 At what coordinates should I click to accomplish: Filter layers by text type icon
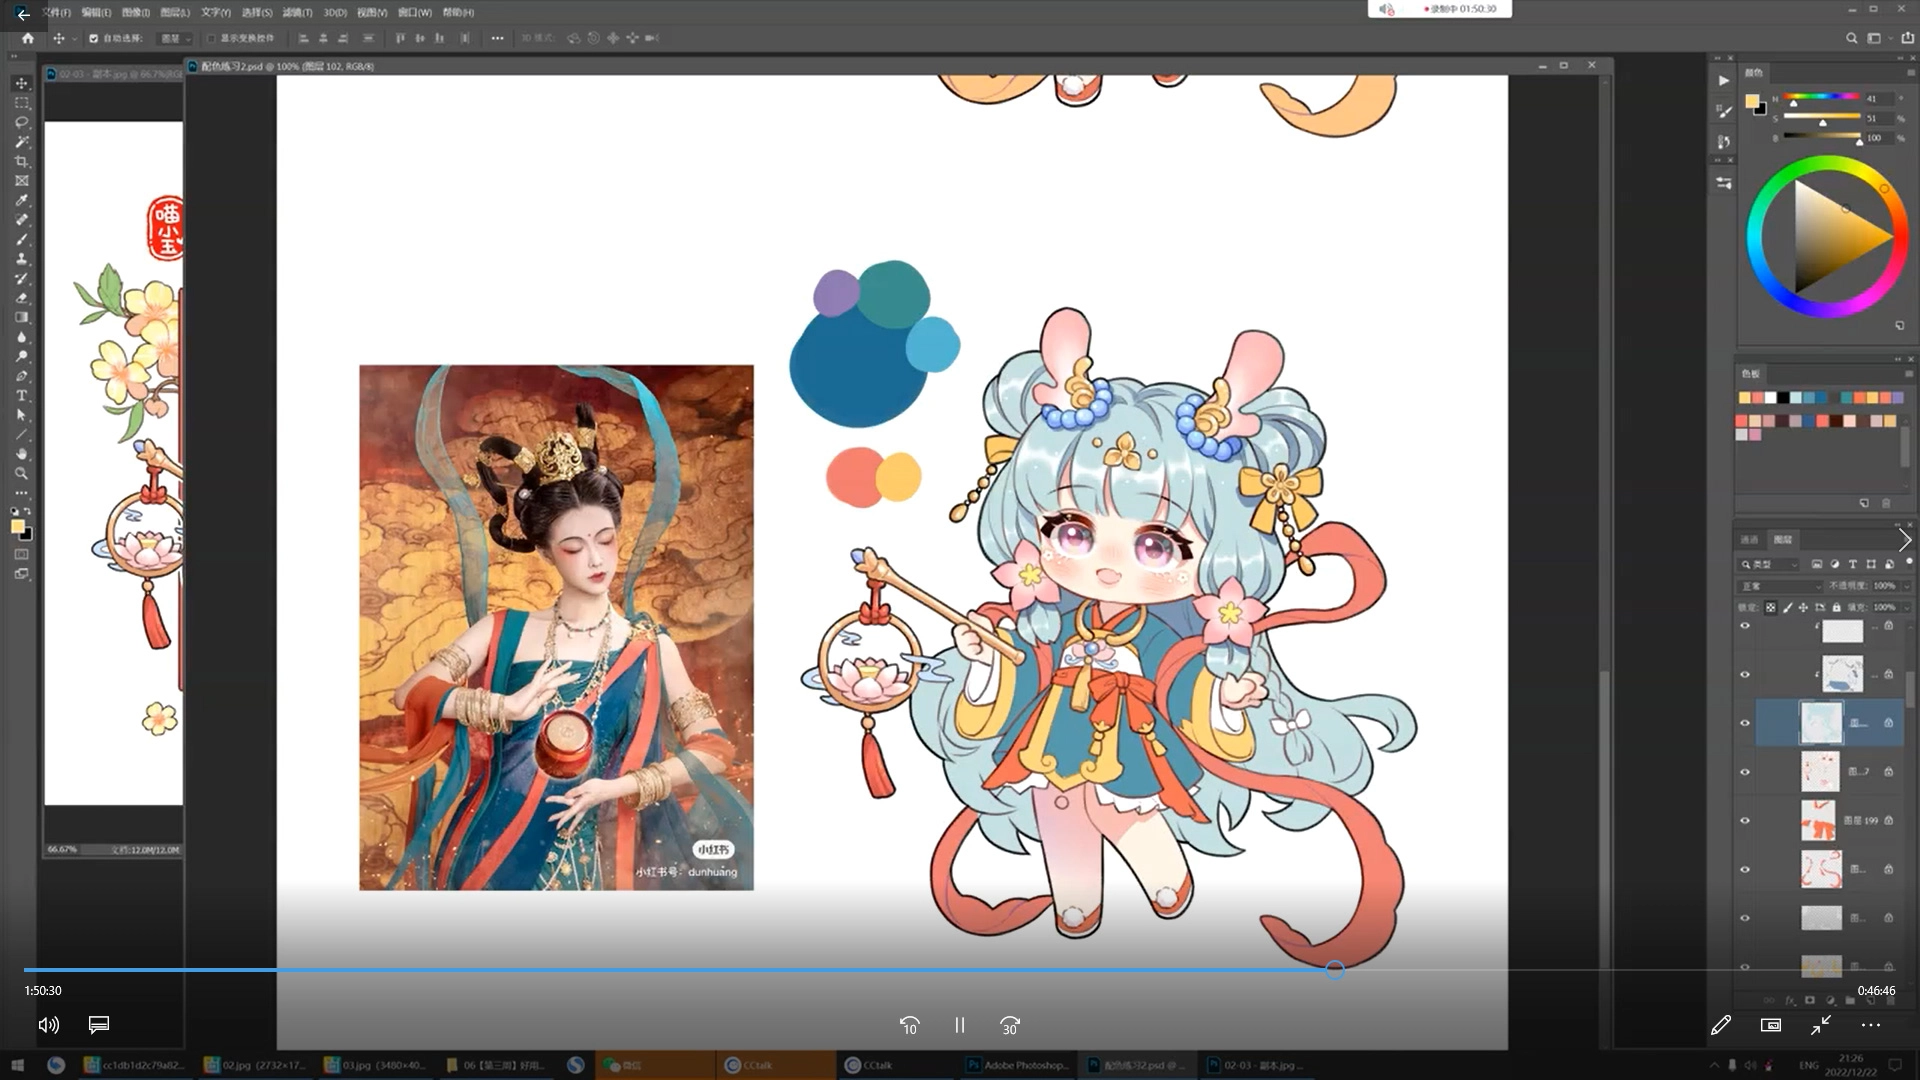tap(1852, 564)
